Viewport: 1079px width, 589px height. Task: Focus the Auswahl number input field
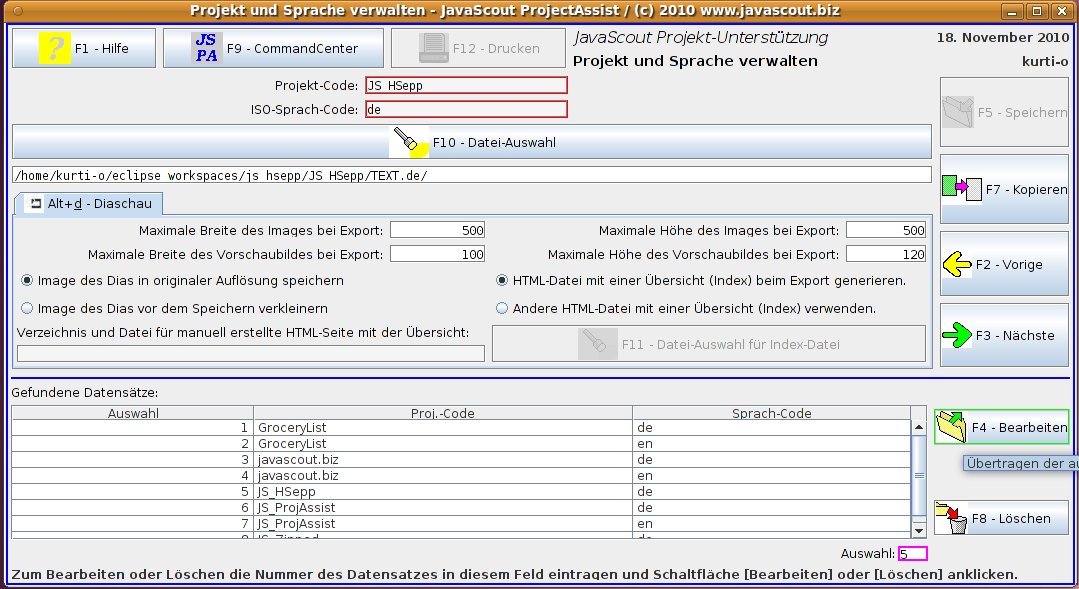click(912, 554)
